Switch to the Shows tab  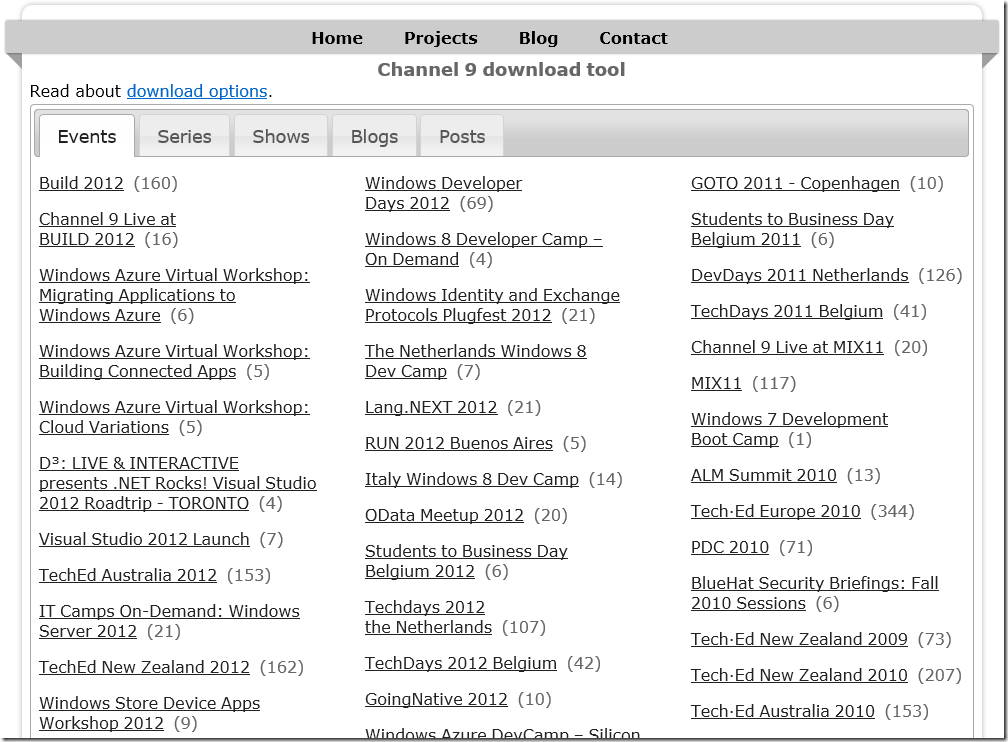(281, 136)
